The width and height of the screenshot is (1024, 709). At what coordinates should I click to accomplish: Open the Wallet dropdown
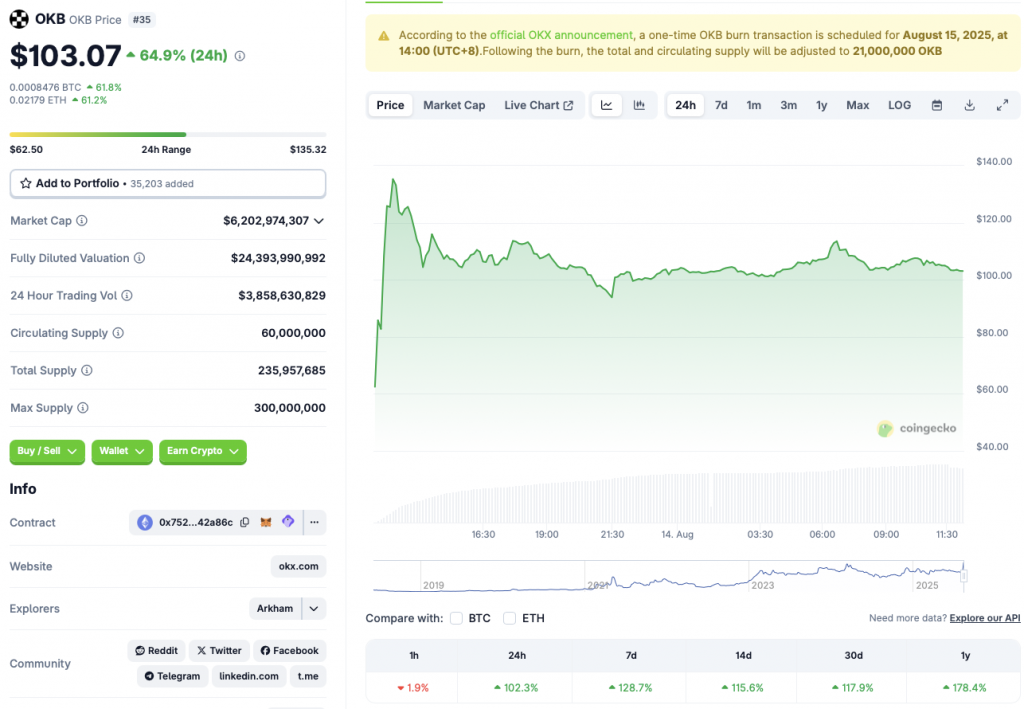tap(122, 451)
